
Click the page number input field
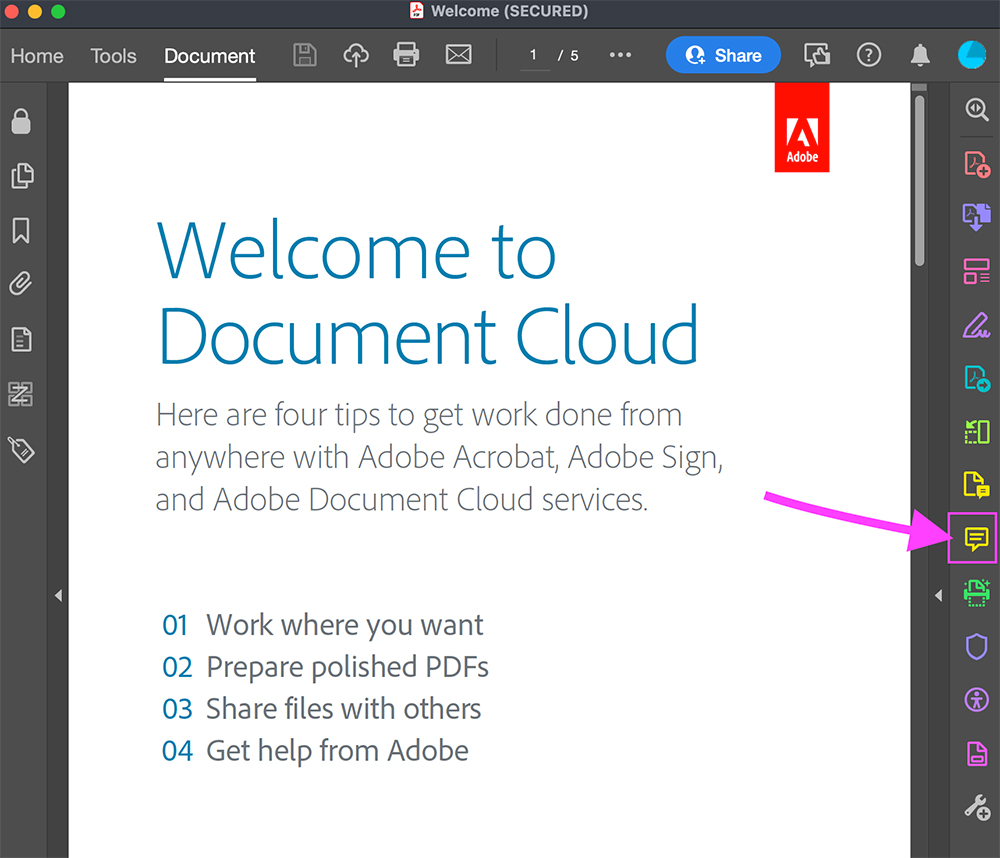(534, 55)
